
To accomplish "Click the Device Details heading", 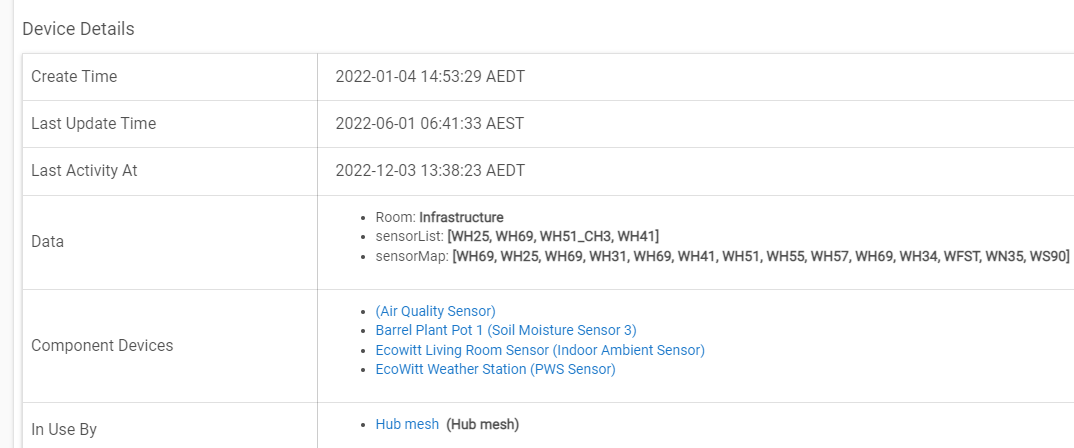I will (x=78, y=29).
